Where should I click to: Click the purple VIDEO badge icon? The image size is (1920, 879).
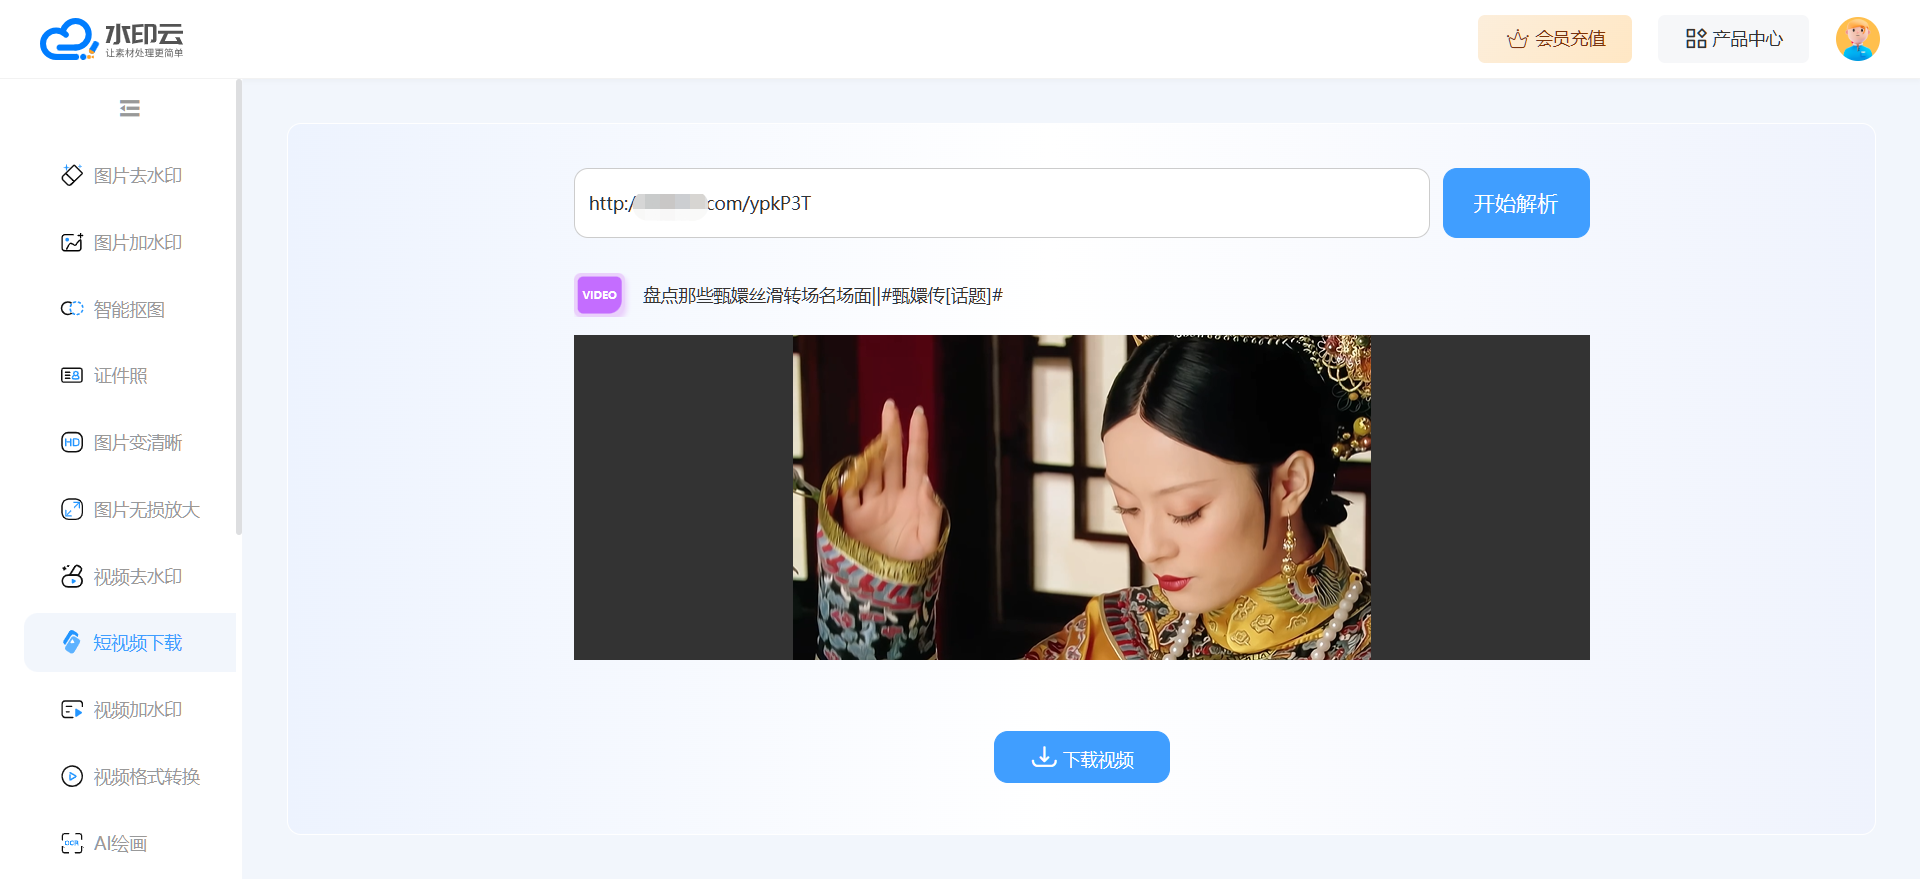(x=600, y=295)
